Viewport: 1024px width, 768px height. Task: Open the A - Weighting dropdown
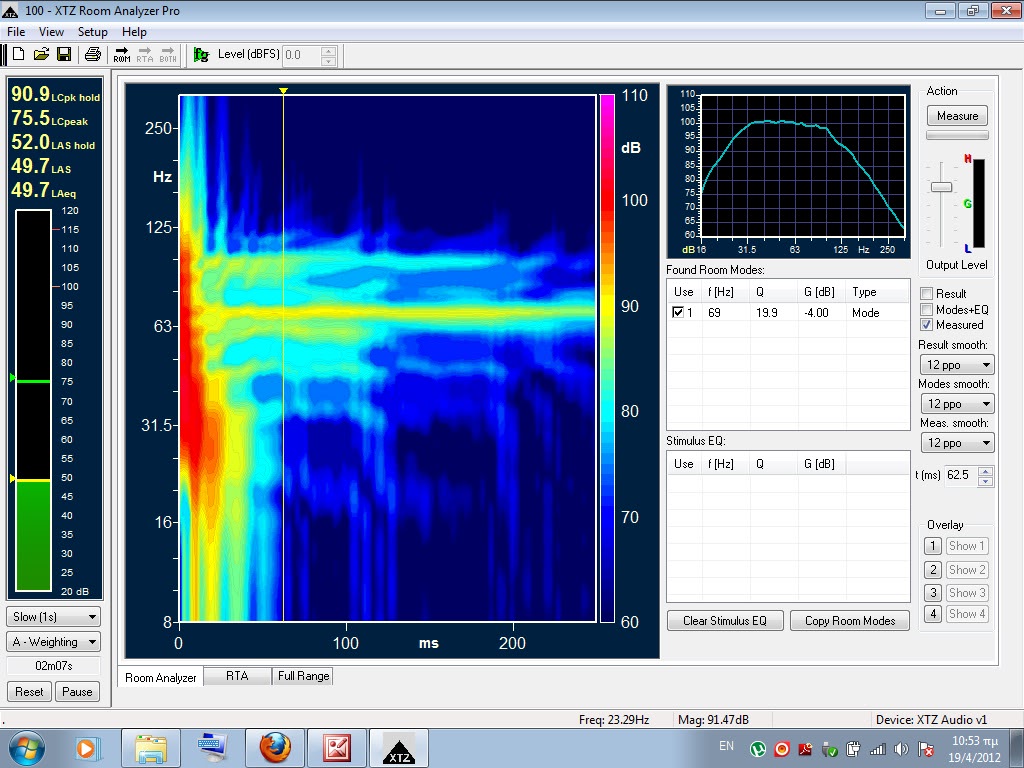54,642
